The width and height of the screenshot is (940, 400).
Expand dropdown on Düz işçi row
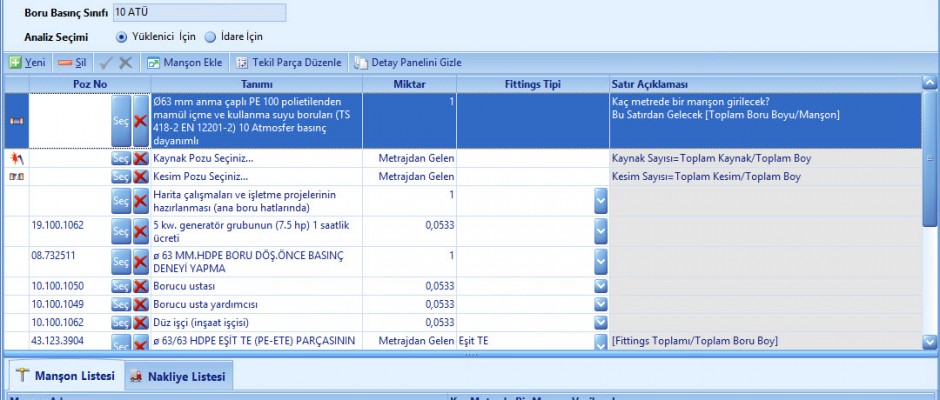[x=600, y=323]
